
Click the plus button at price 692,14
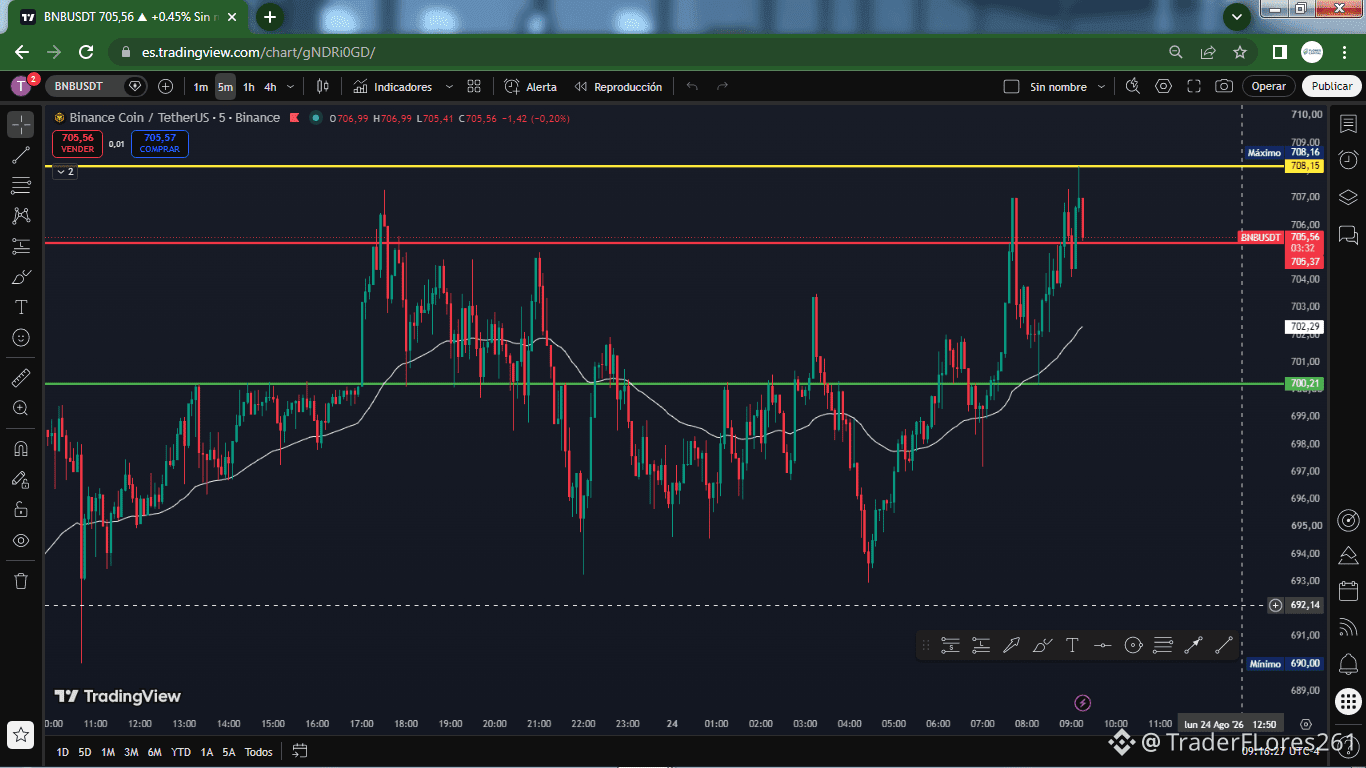1275,605
